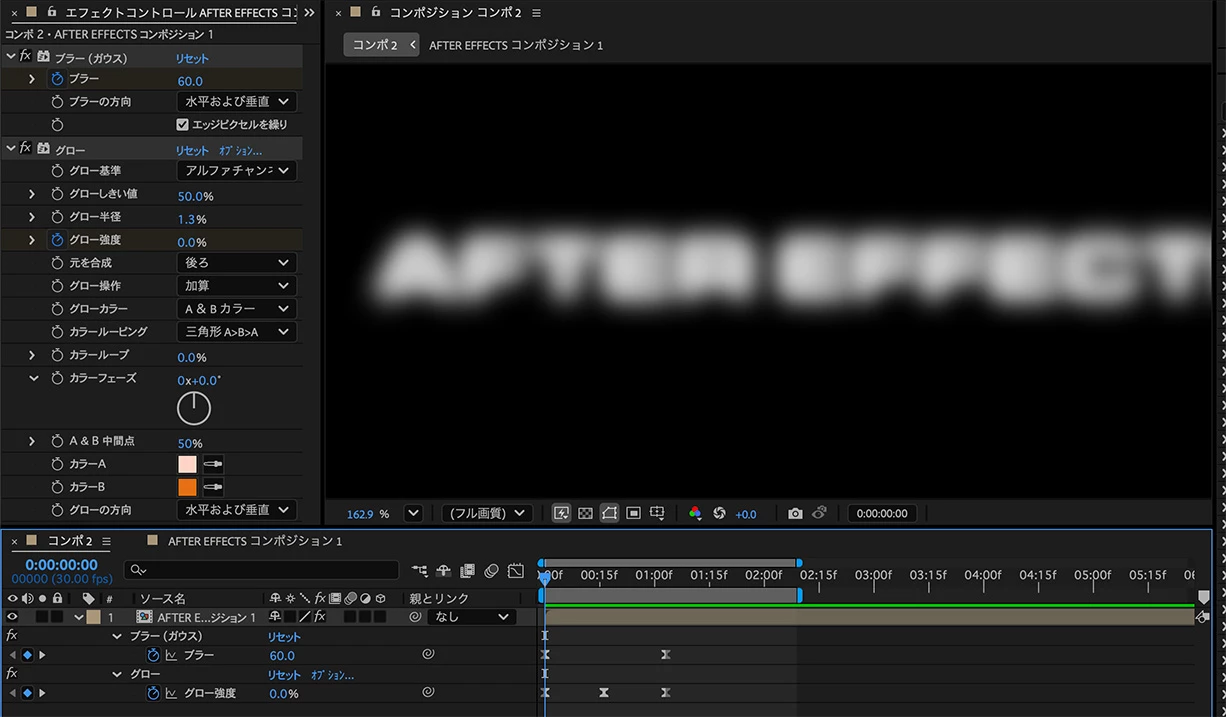Viewport: 1226px width, 717px height.
Task: Click オプション for グロー in effect controls
Action: tap(240, 151)
